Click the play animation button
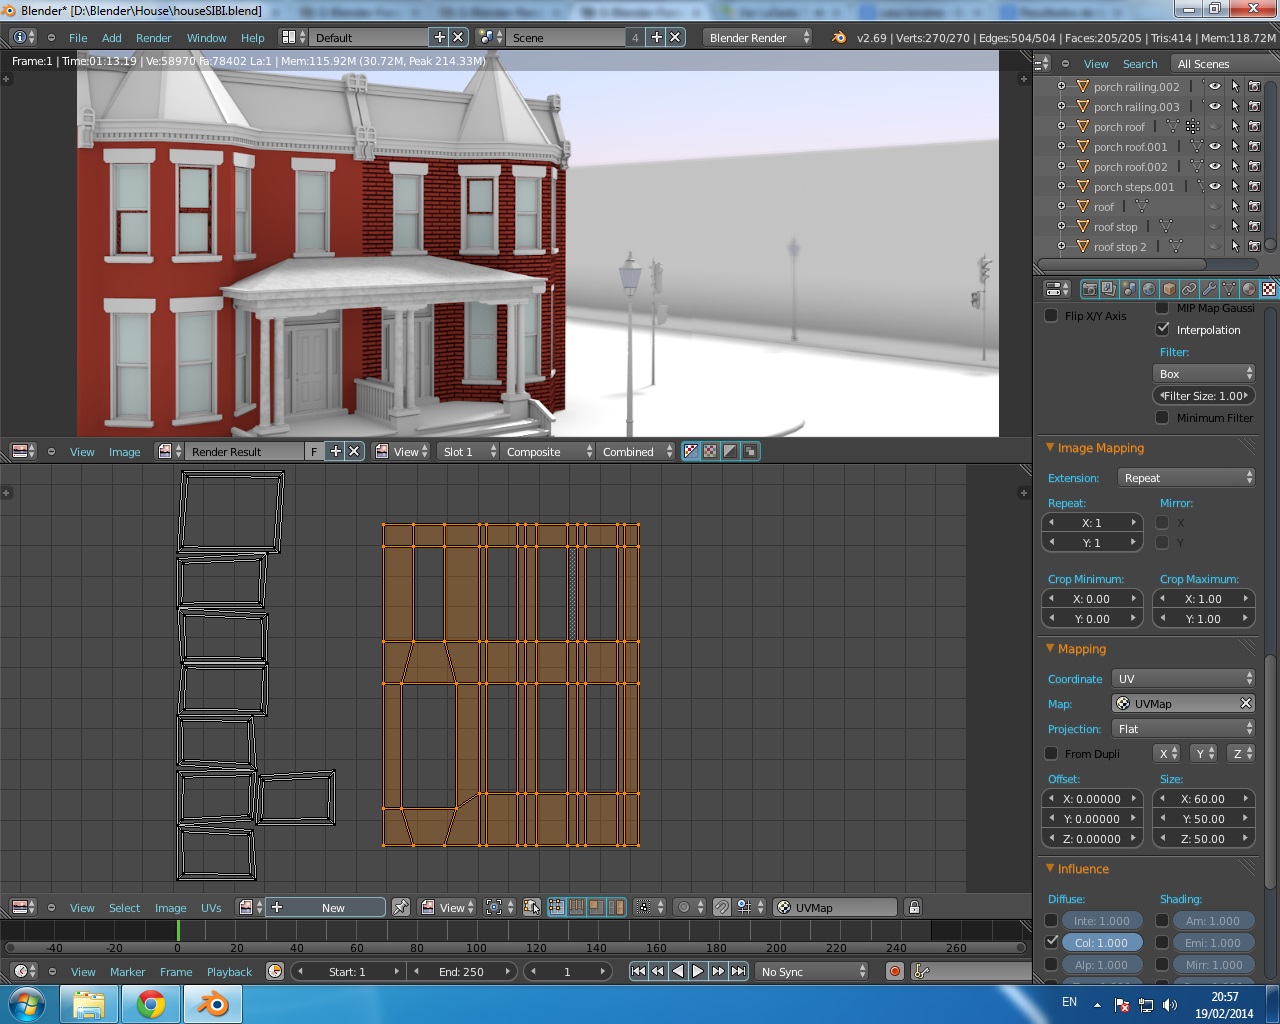This screenshot has height=1024, width=1280. tap(698, 971)
